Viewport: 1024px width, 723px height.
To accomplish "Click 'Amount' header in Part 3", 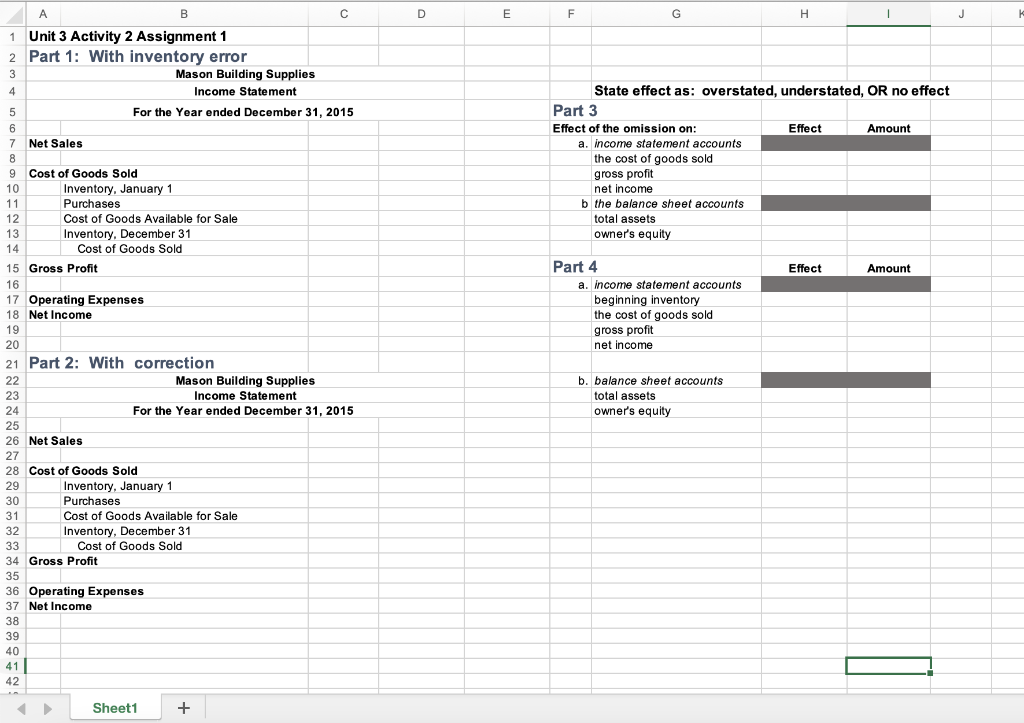I will 888,129.
